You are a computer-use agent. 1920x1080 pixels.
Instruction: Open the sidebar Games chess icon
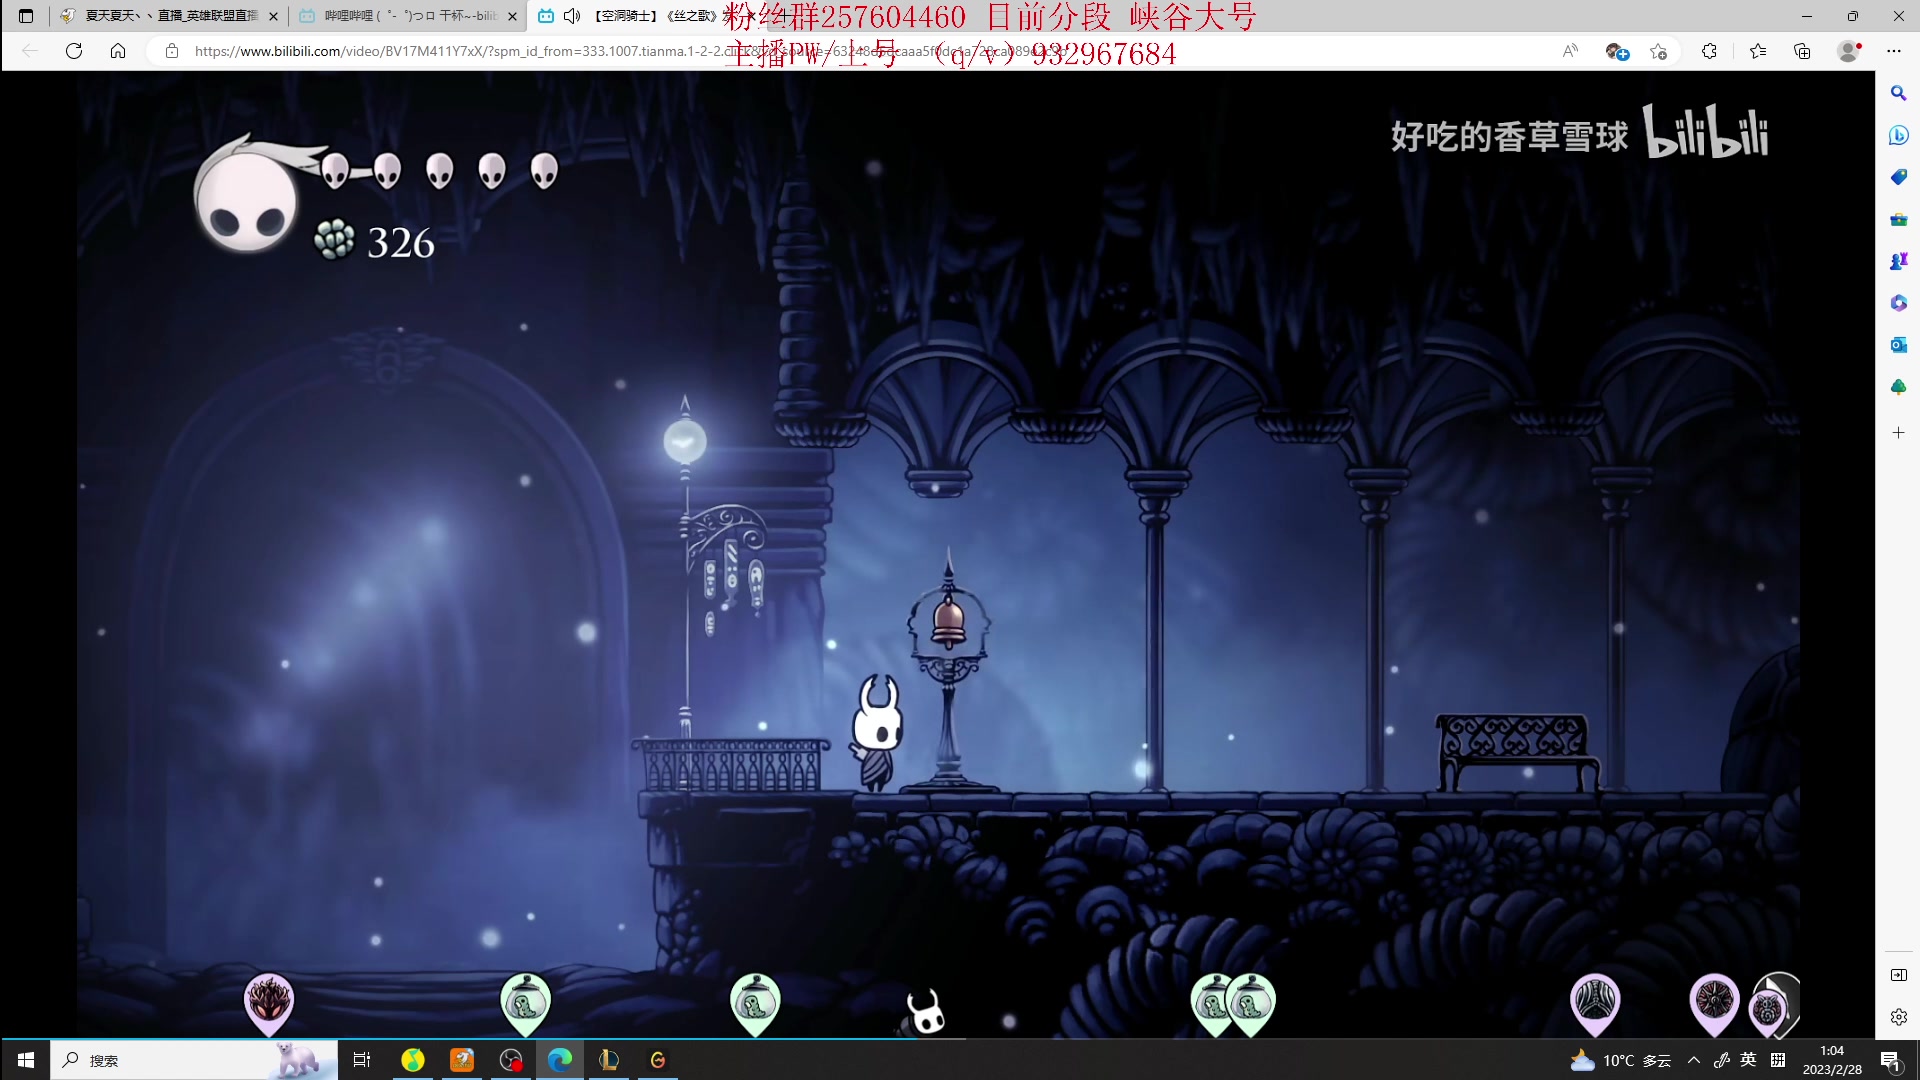tap(1898, 261)
